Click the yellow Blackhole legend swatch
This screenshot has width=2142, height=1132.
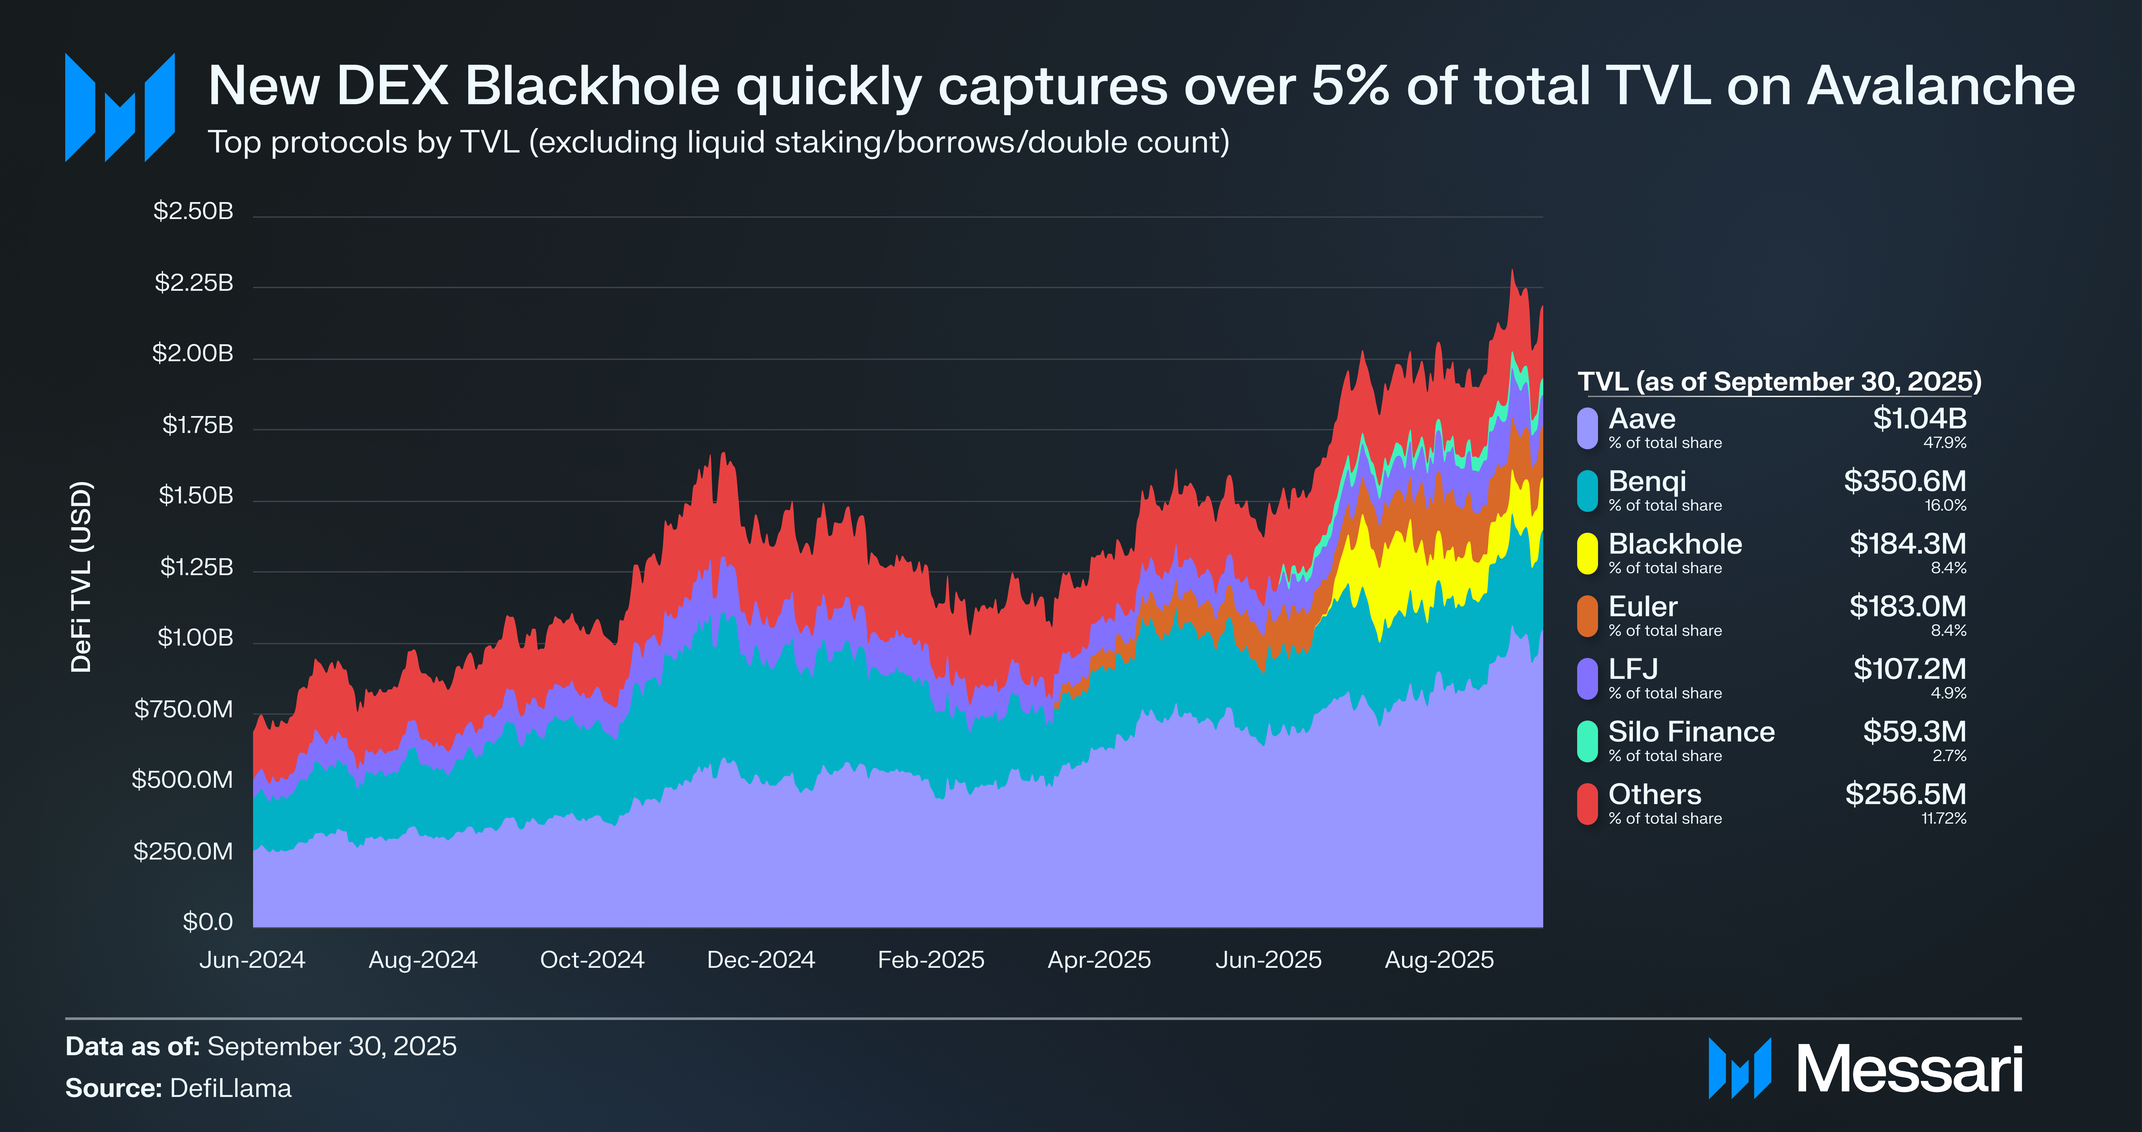(x=1587, y=554)
